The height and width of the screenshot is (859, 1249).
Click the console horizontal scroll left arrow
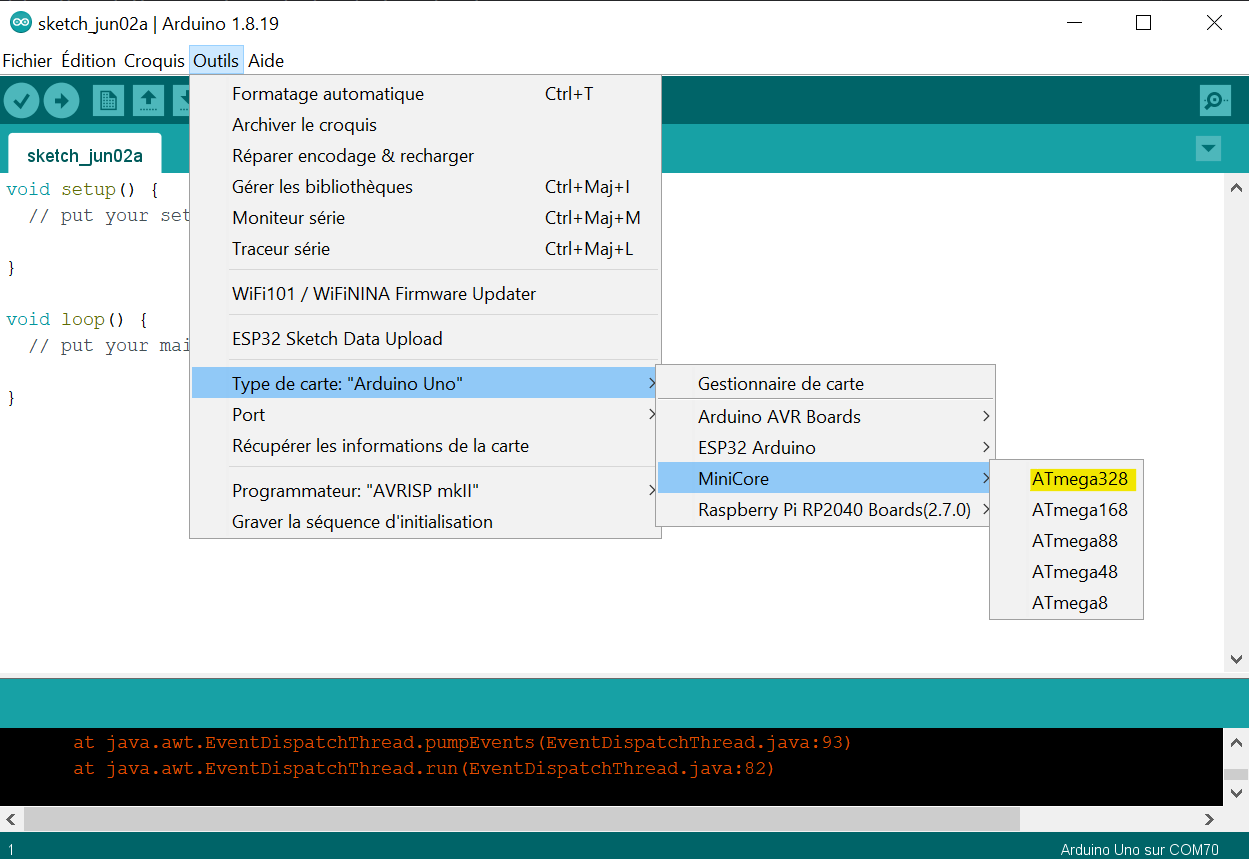coord(11,819)
